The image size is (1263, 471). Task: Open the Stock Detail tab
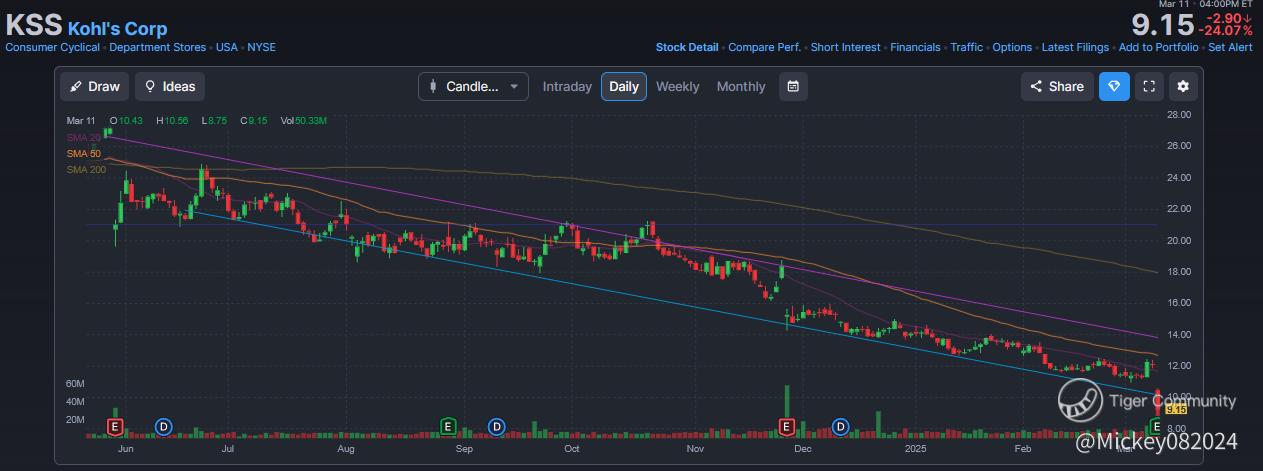(687, 47)
